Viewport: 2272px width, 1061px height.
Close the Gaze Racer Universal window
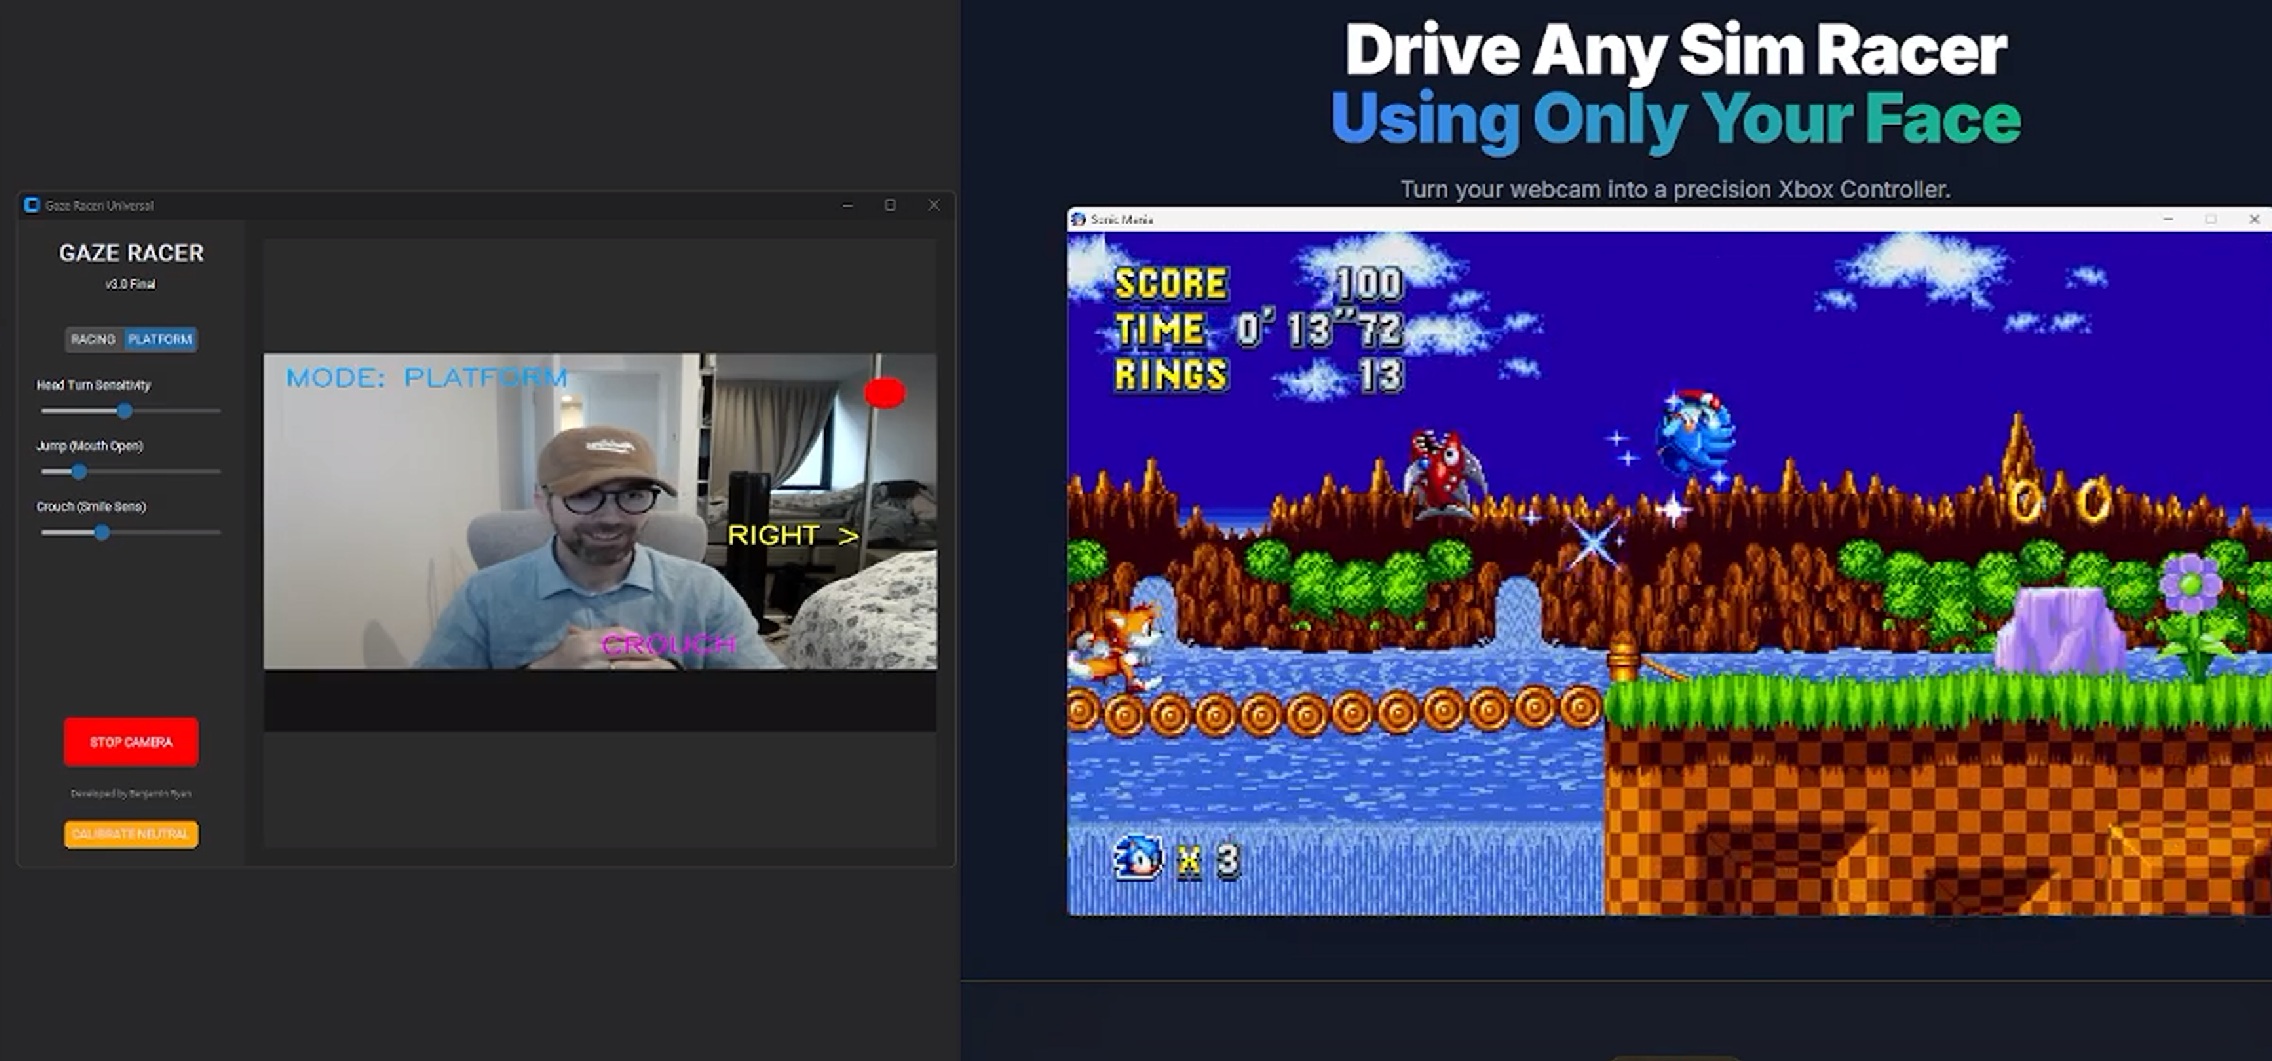pyautogui.click(x=934, y=205)
